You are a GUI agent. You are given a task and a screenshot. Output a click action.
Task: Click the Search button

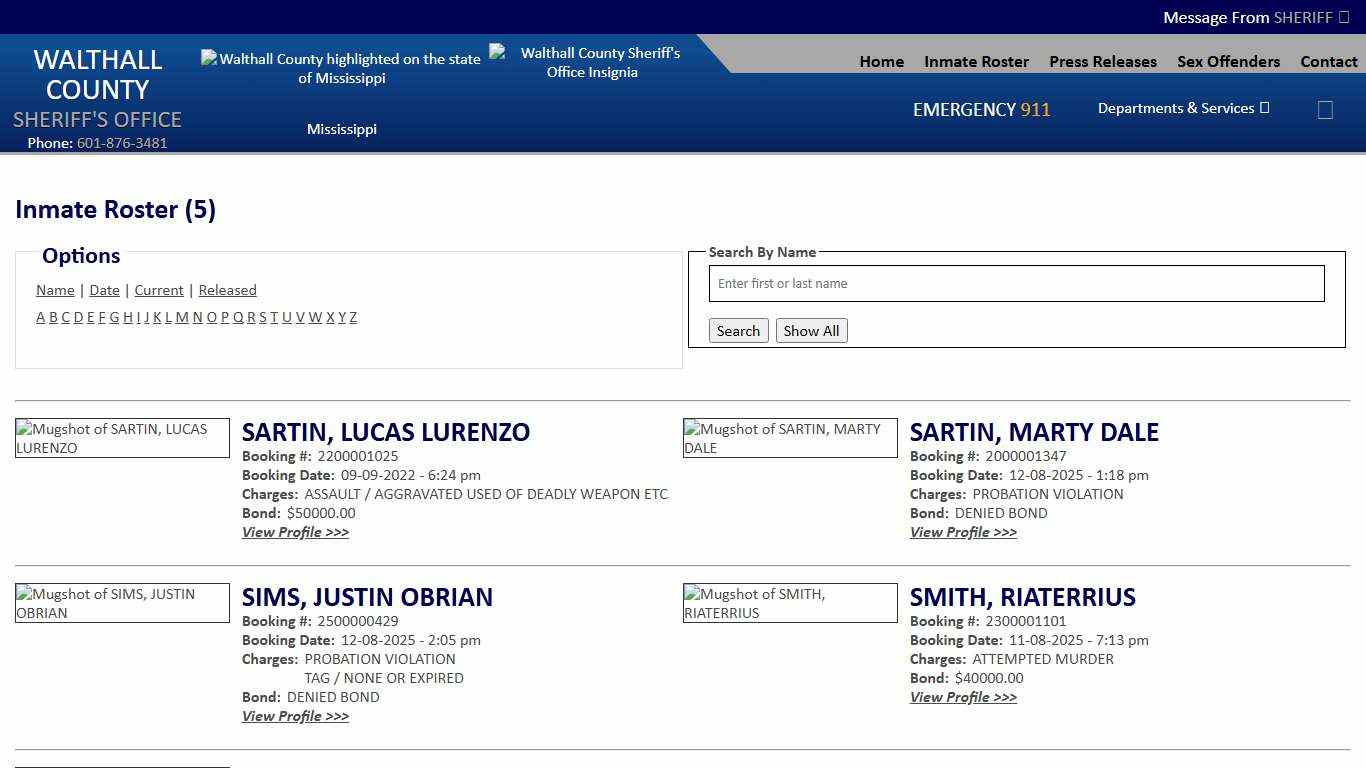738,330
